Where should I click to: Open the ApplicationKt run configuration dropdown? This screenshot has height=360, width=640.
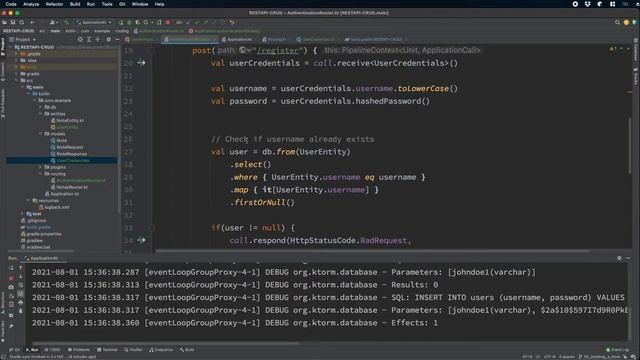tap(94, 22)
